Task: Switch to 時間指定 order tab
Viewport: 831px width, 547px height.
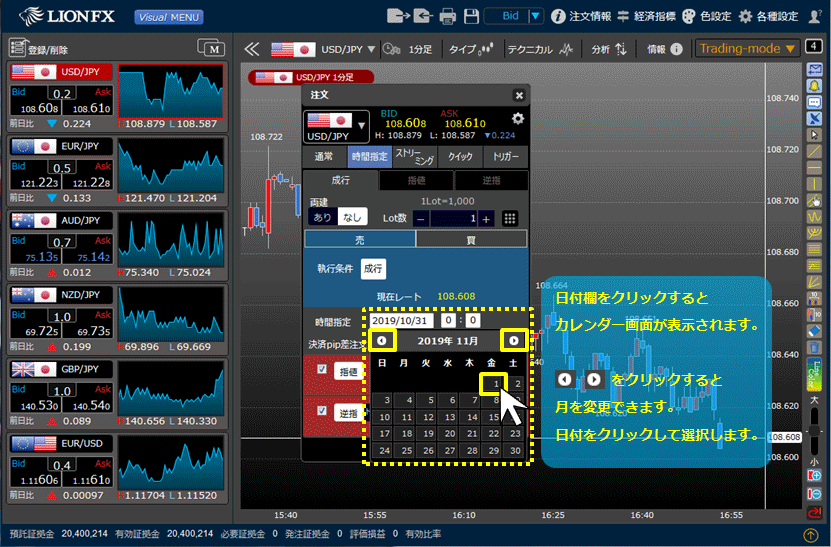Action: click(369, 157)
